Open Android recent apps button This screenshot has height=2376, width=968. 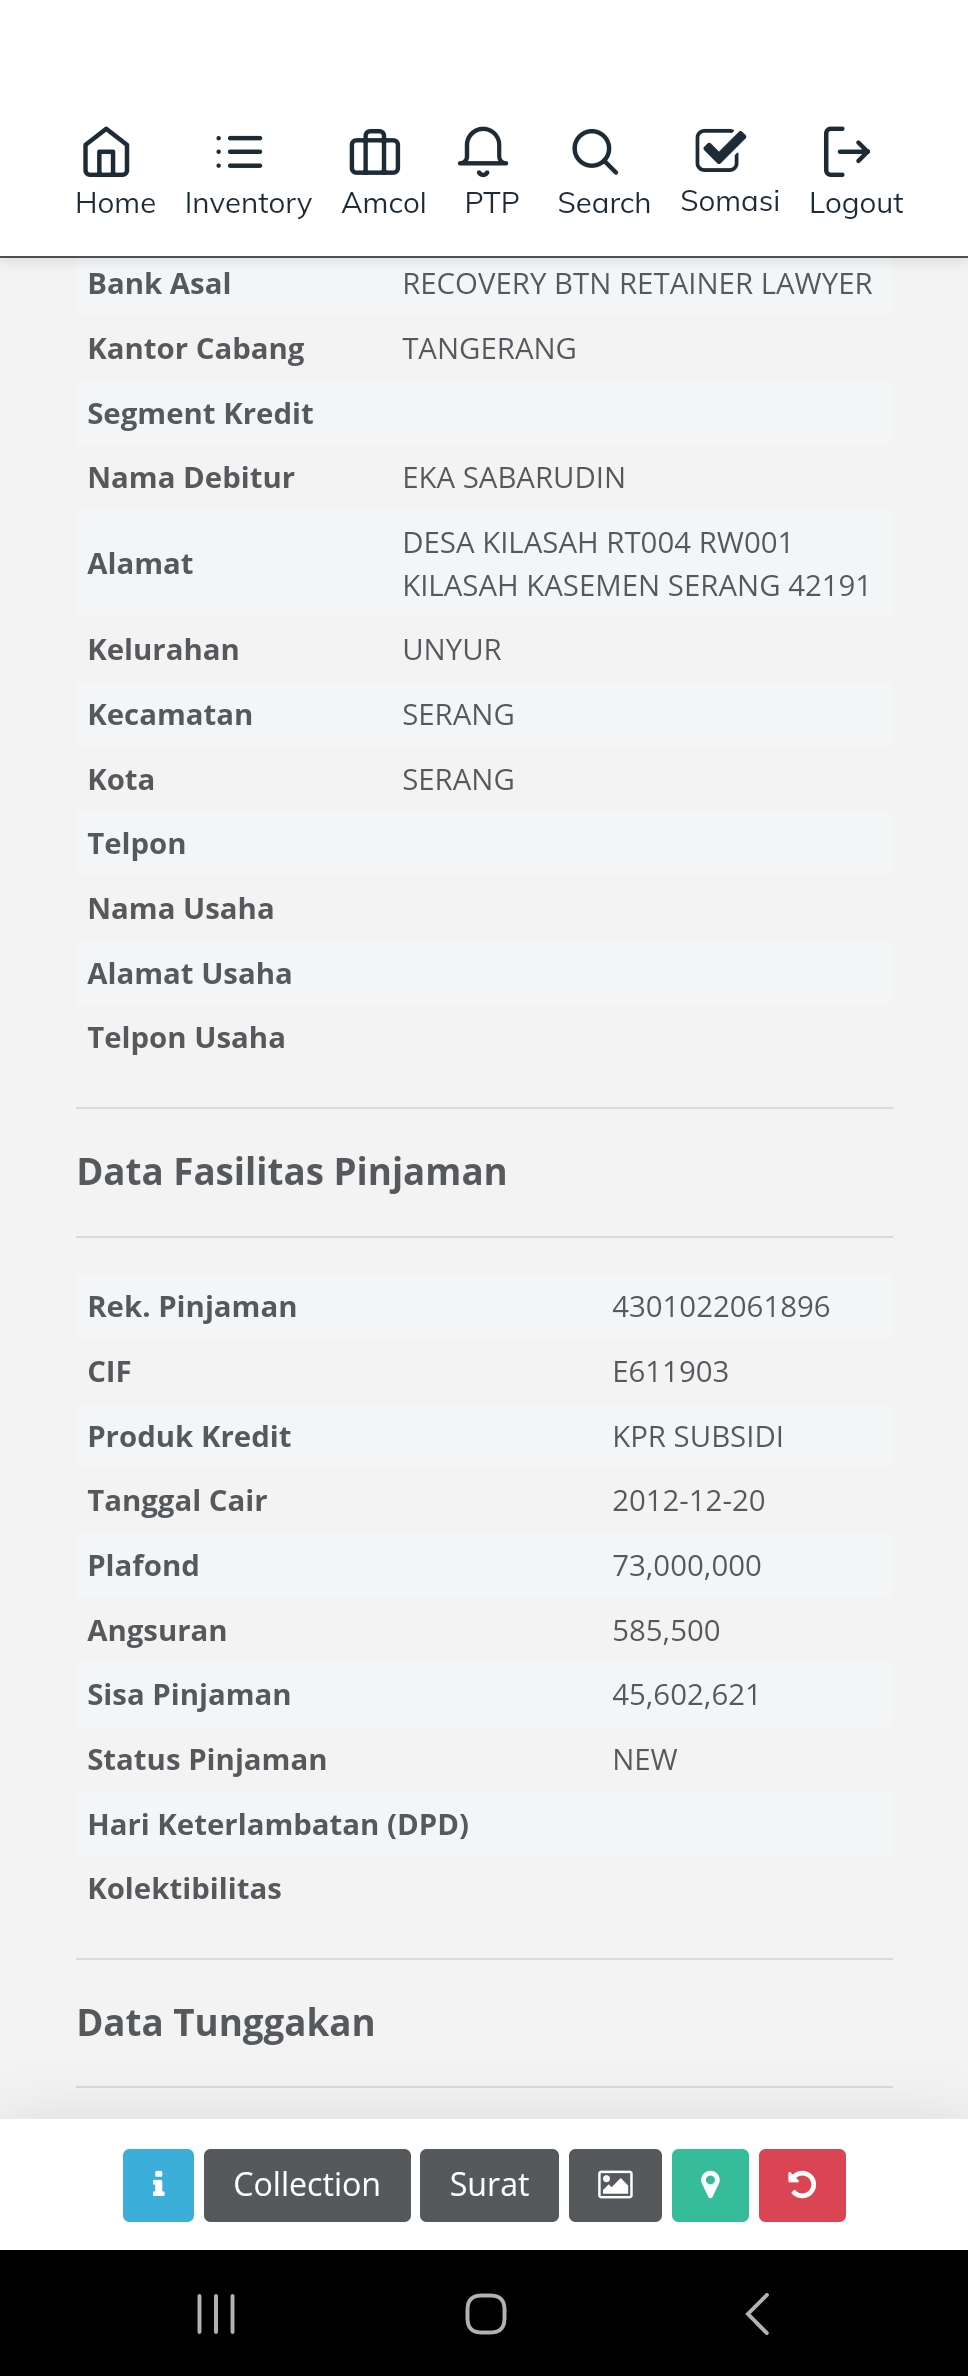click(216, 2313)
